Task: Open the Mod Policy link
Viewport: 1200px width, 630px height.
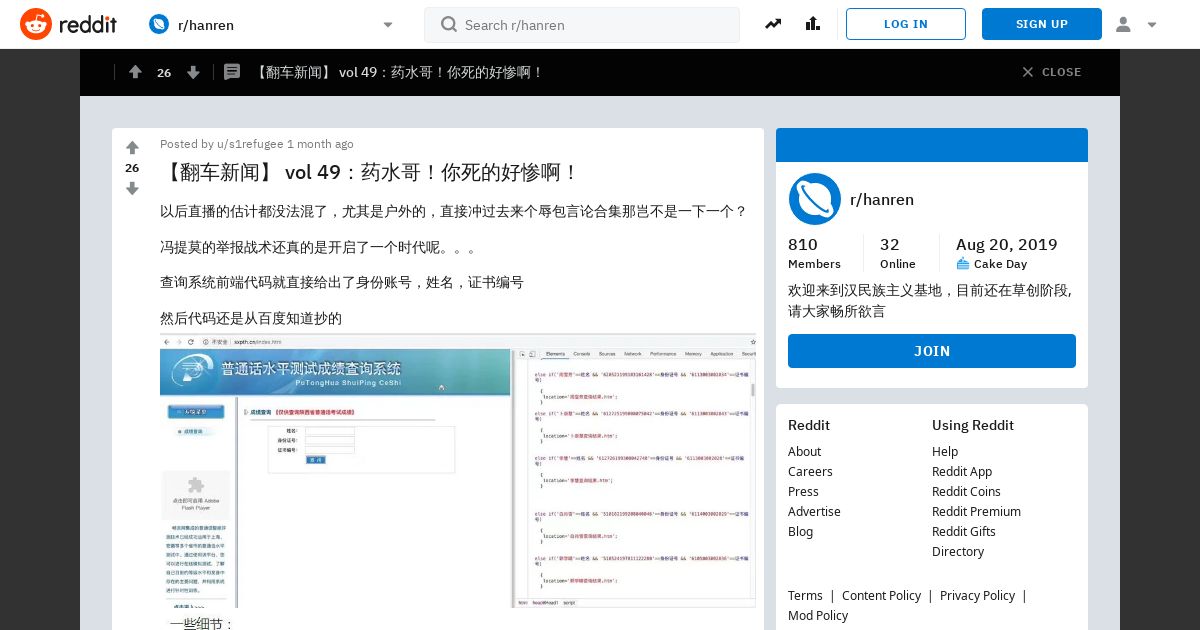Action: coord(818,615)
